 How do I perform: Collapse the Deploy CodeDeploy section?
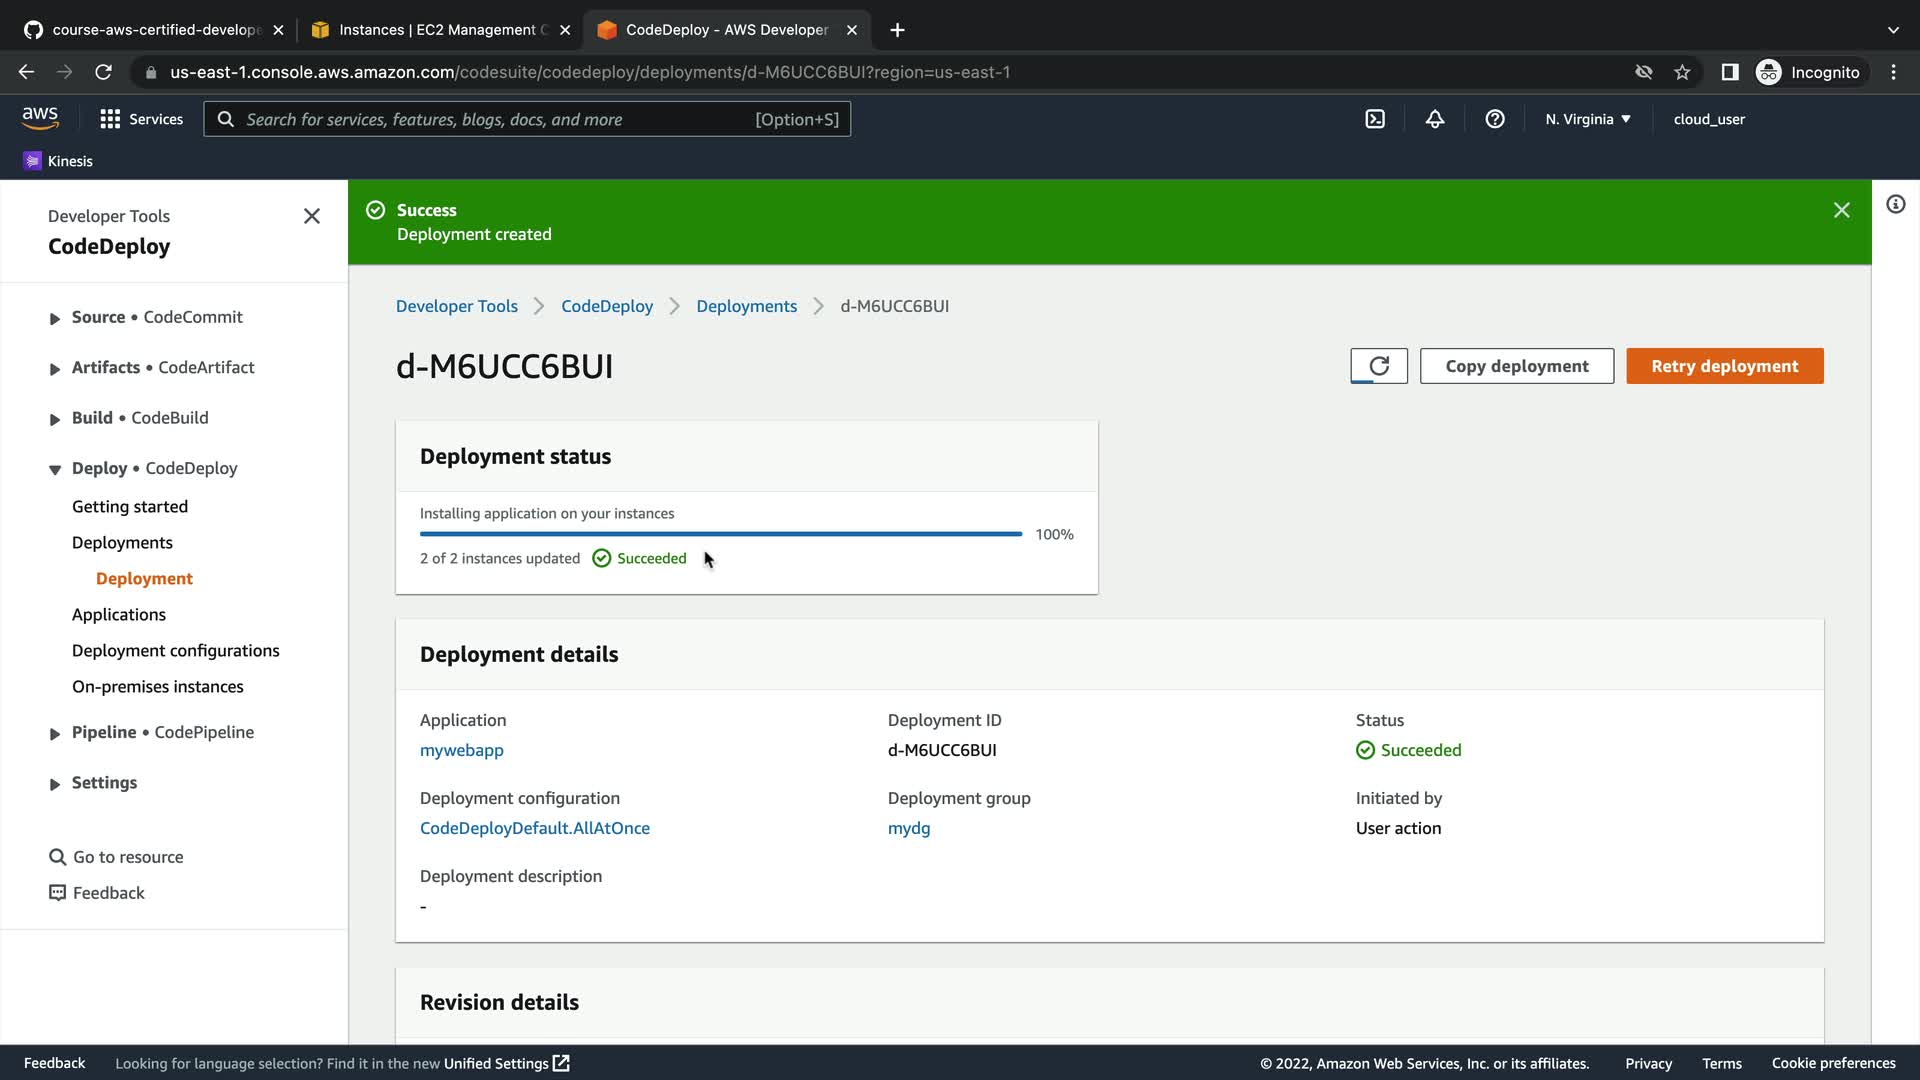tap(55, 469)
